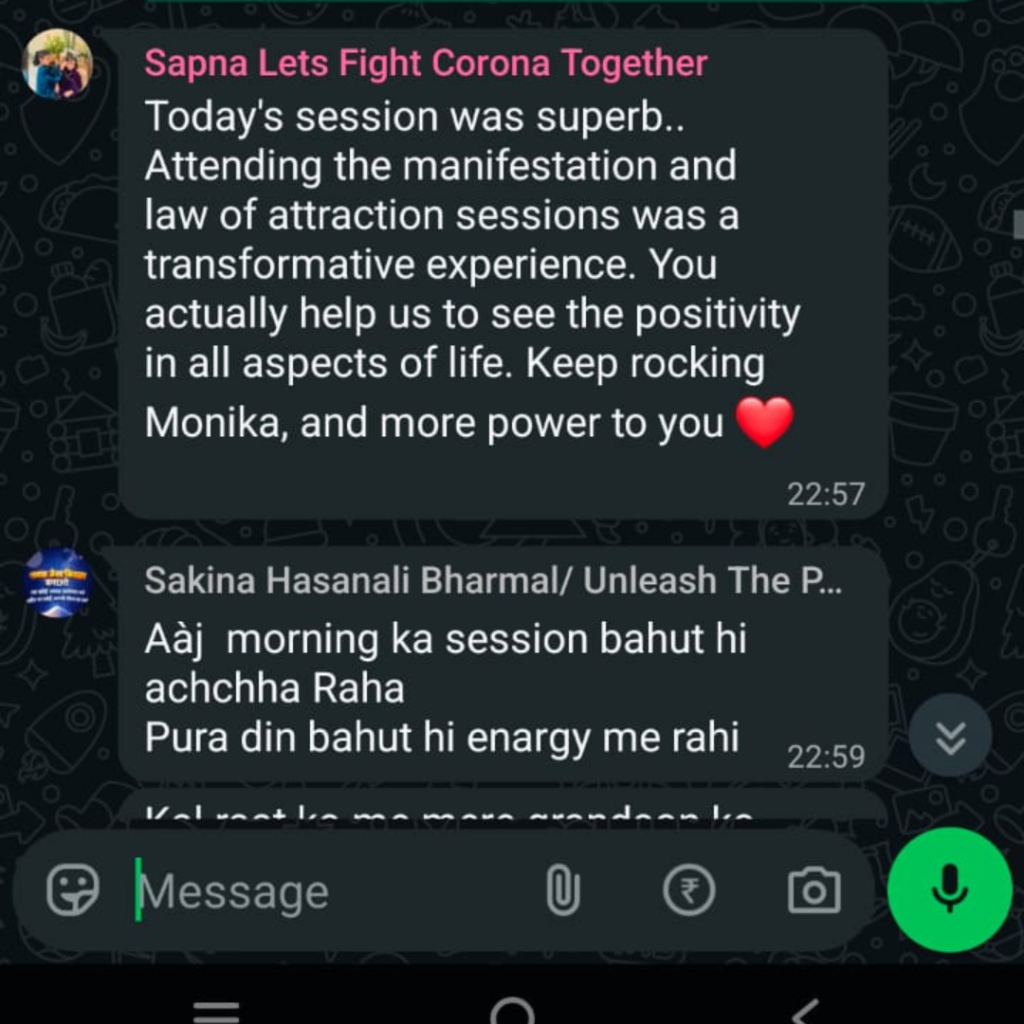Open the emoji sticker picker
1024x1024 pixels.
pos(72,891)
